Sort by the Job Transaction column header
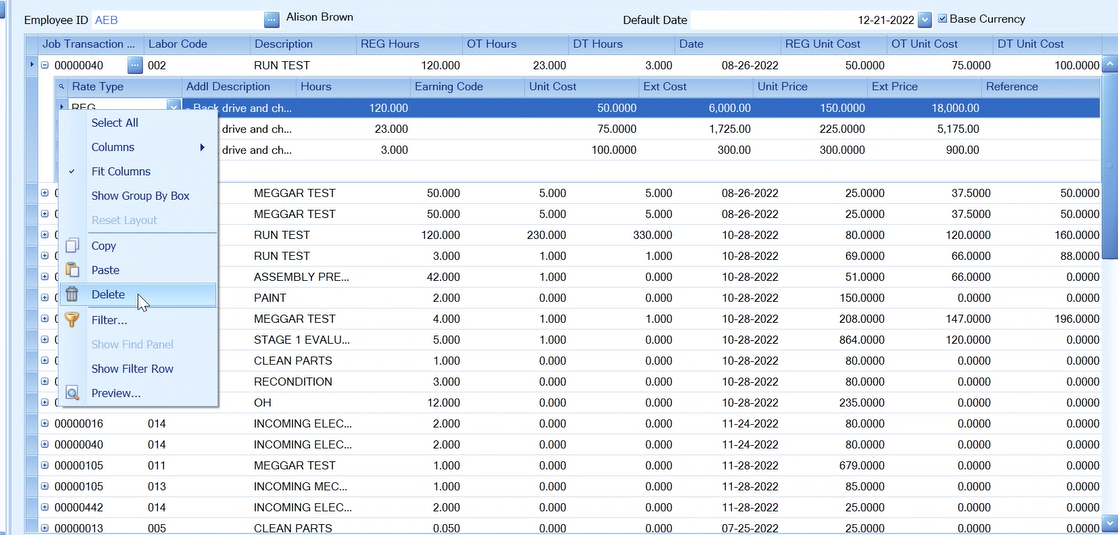This screenshot has width=1118, height=535. (91, 44)
